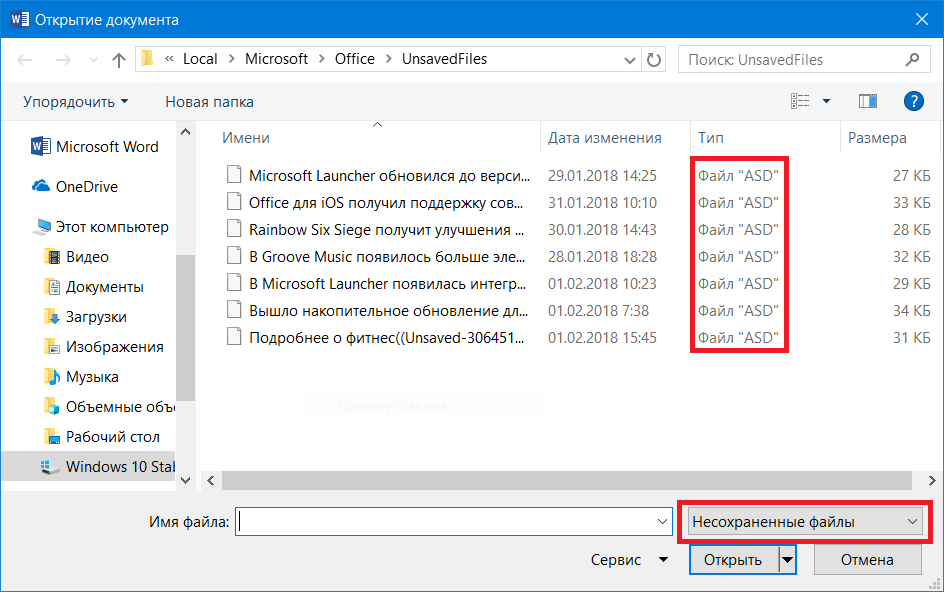Screen dimensions: 944x592
Task: Click date 01.02.2018 15:45 cell
Action: coord(602,338)
